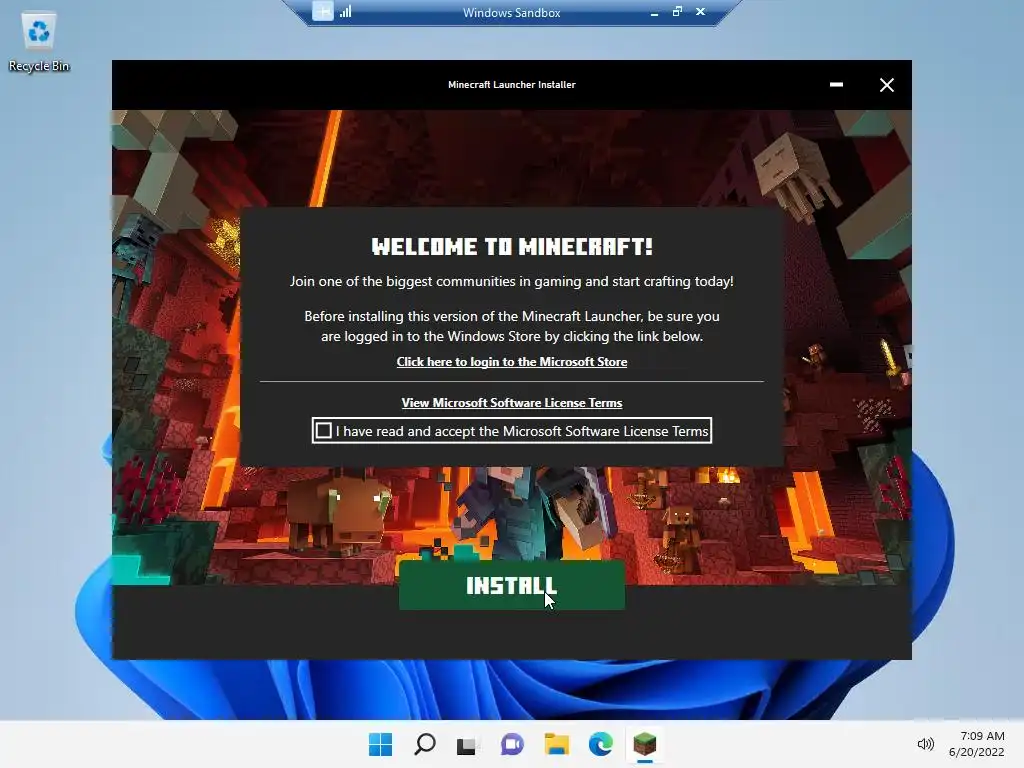
Task: Open the volume speaker tray icon
Action: 925,744
